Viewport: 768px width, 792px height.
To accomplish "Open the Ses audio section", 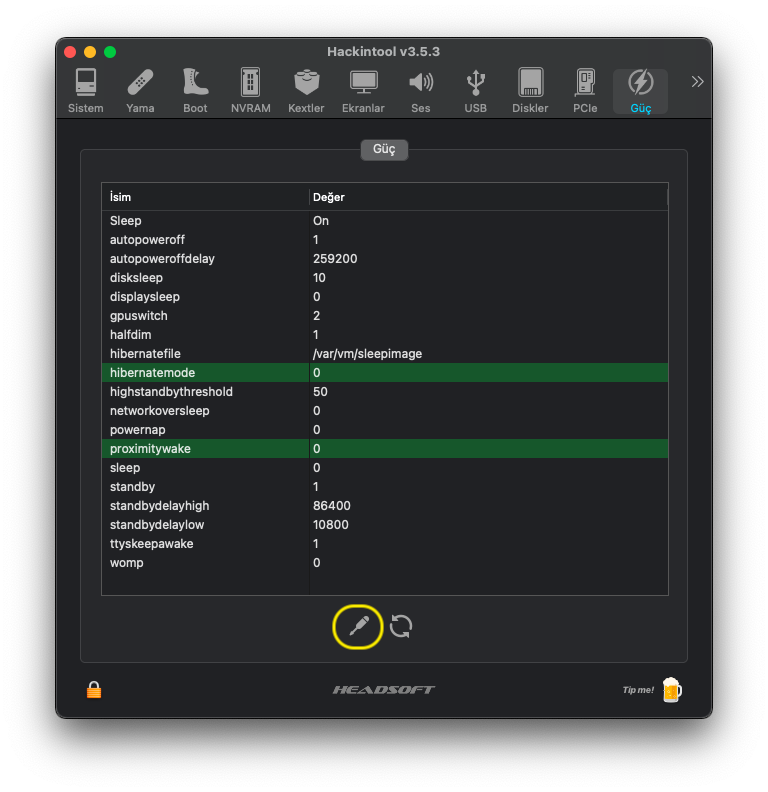I will 421,91.
